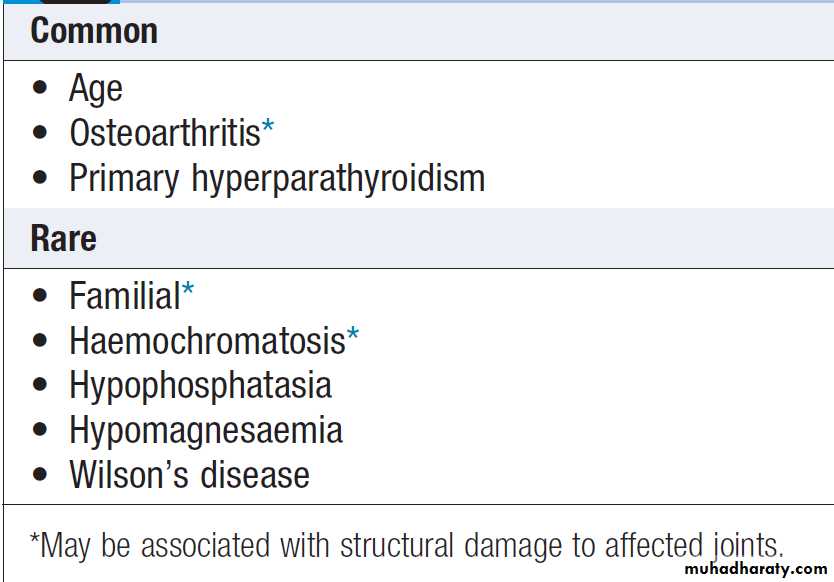Click the bullet beside Hypophosphatasia
Screen dimensions: 834x582
[x=40, y=385]
